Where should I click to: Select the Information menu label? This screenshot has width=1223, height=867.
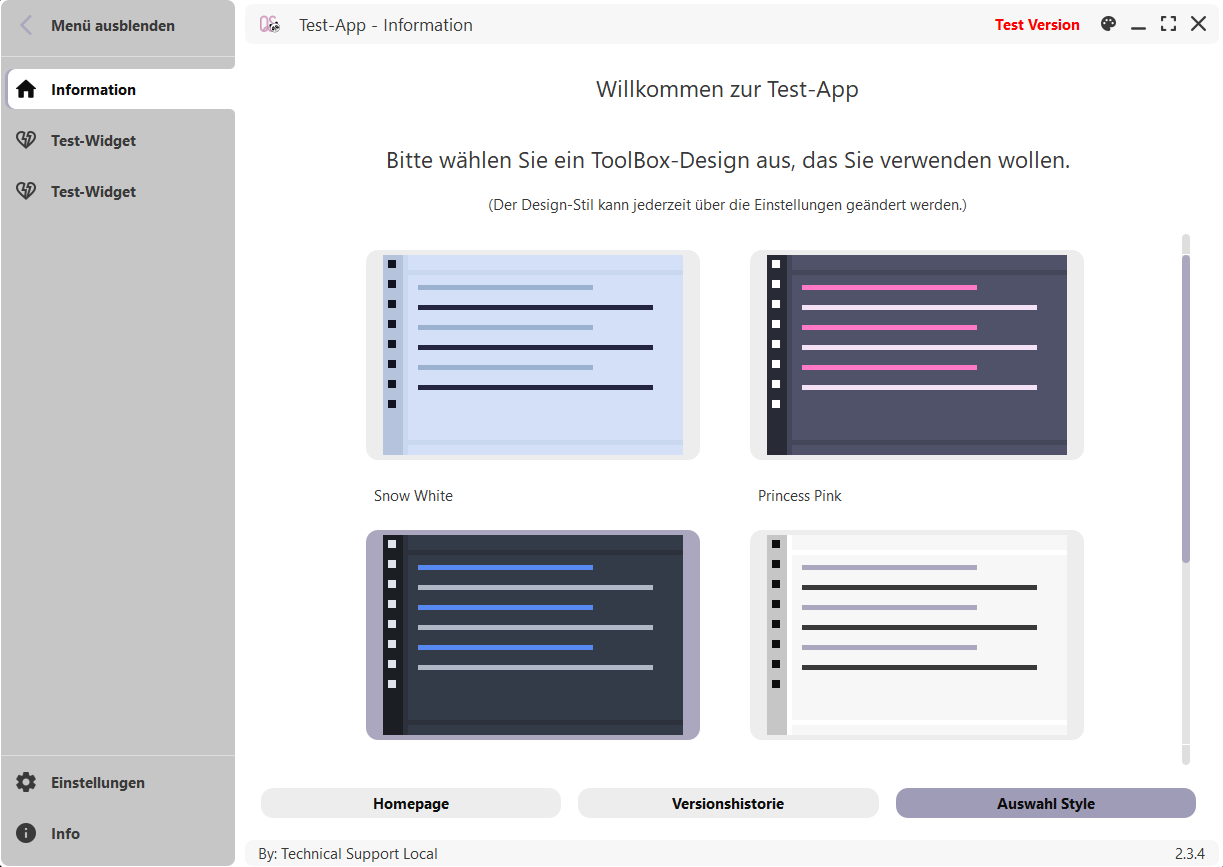(94, 90)
